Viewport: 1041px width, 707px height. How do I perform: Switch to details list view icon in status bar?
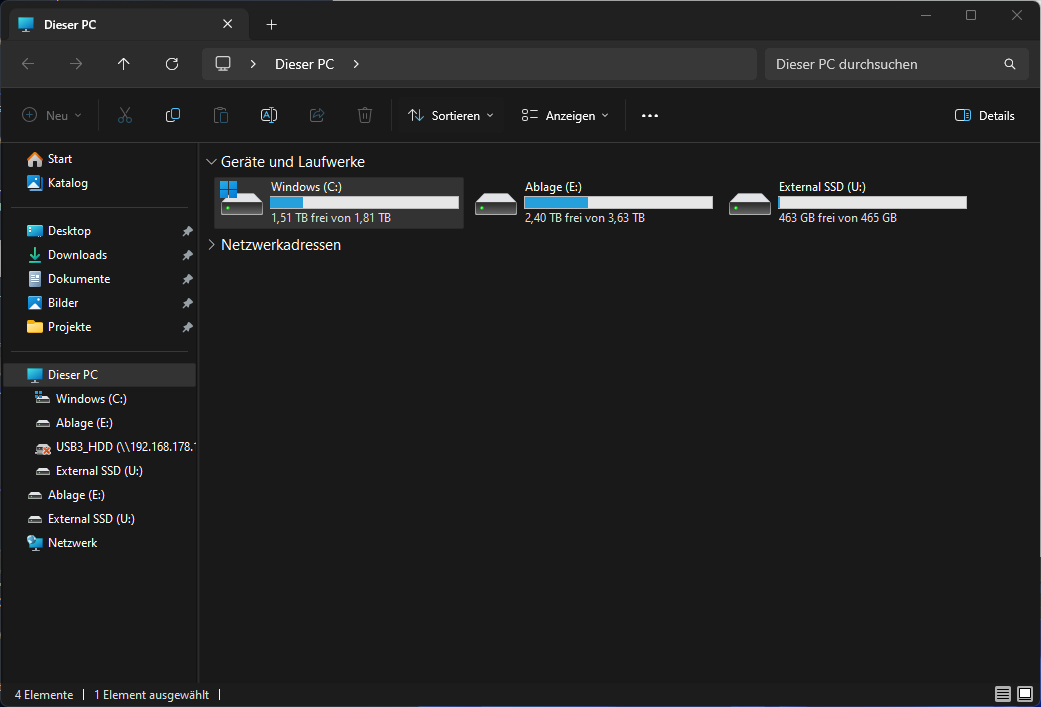coord(1002,694)
